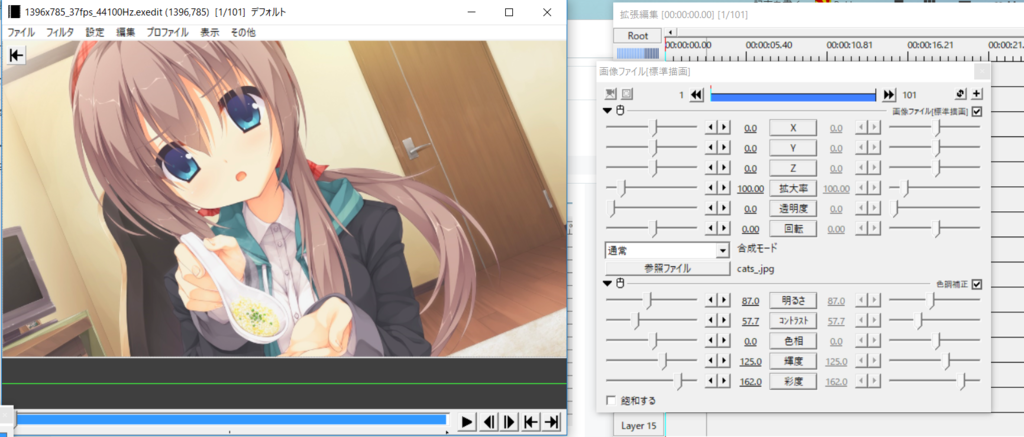Collapse the 色調補正 section triangle

click(609, 283)
